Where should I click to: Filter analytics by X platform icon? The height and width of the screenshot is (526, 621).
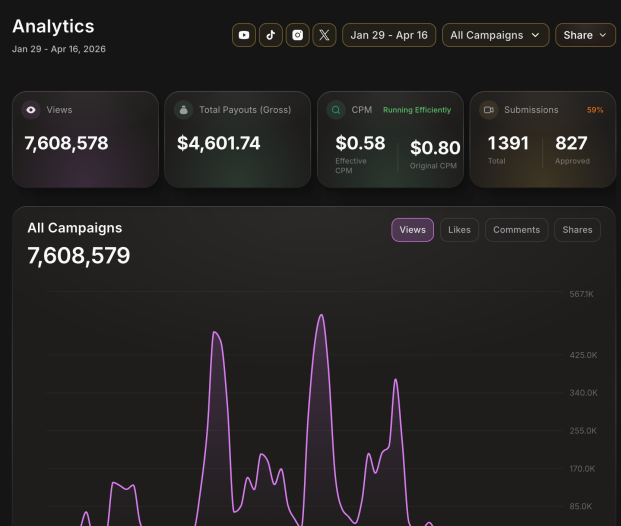tap(324, 35)
